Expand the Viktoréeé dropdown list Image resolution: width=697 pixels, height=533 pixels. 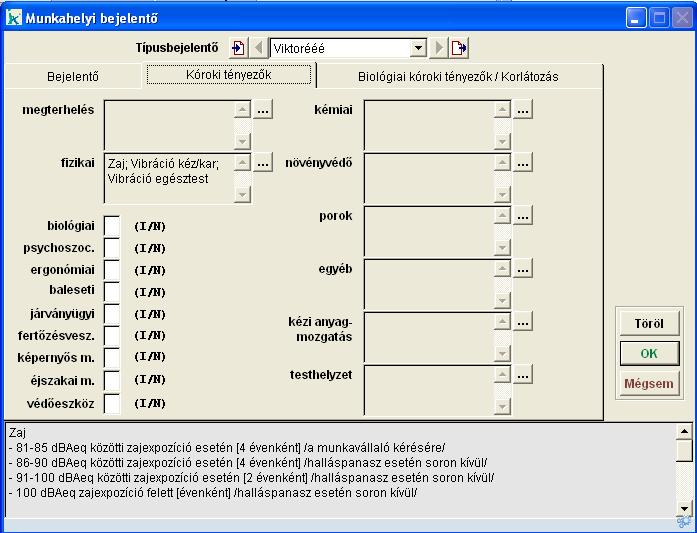click(418, 48)
